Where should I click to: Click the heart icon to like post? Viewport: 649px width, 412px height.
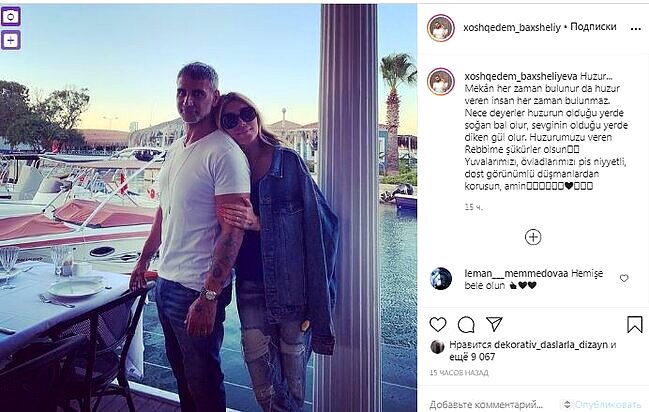438,324
